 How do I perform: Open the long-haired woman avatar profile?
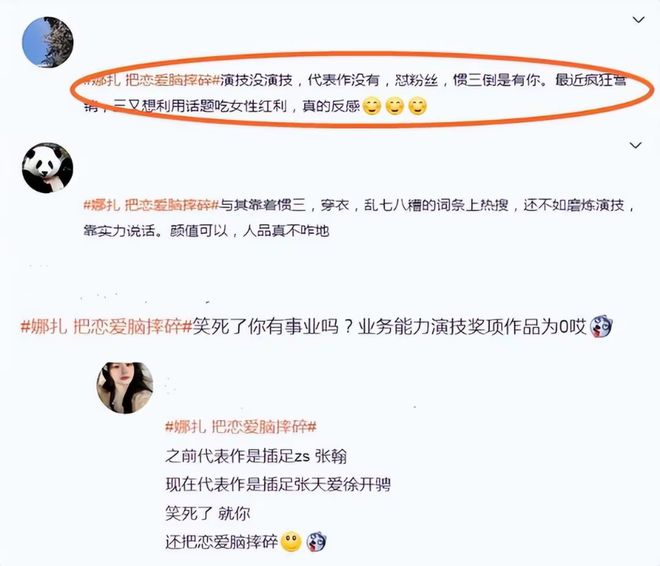(125, 388)
